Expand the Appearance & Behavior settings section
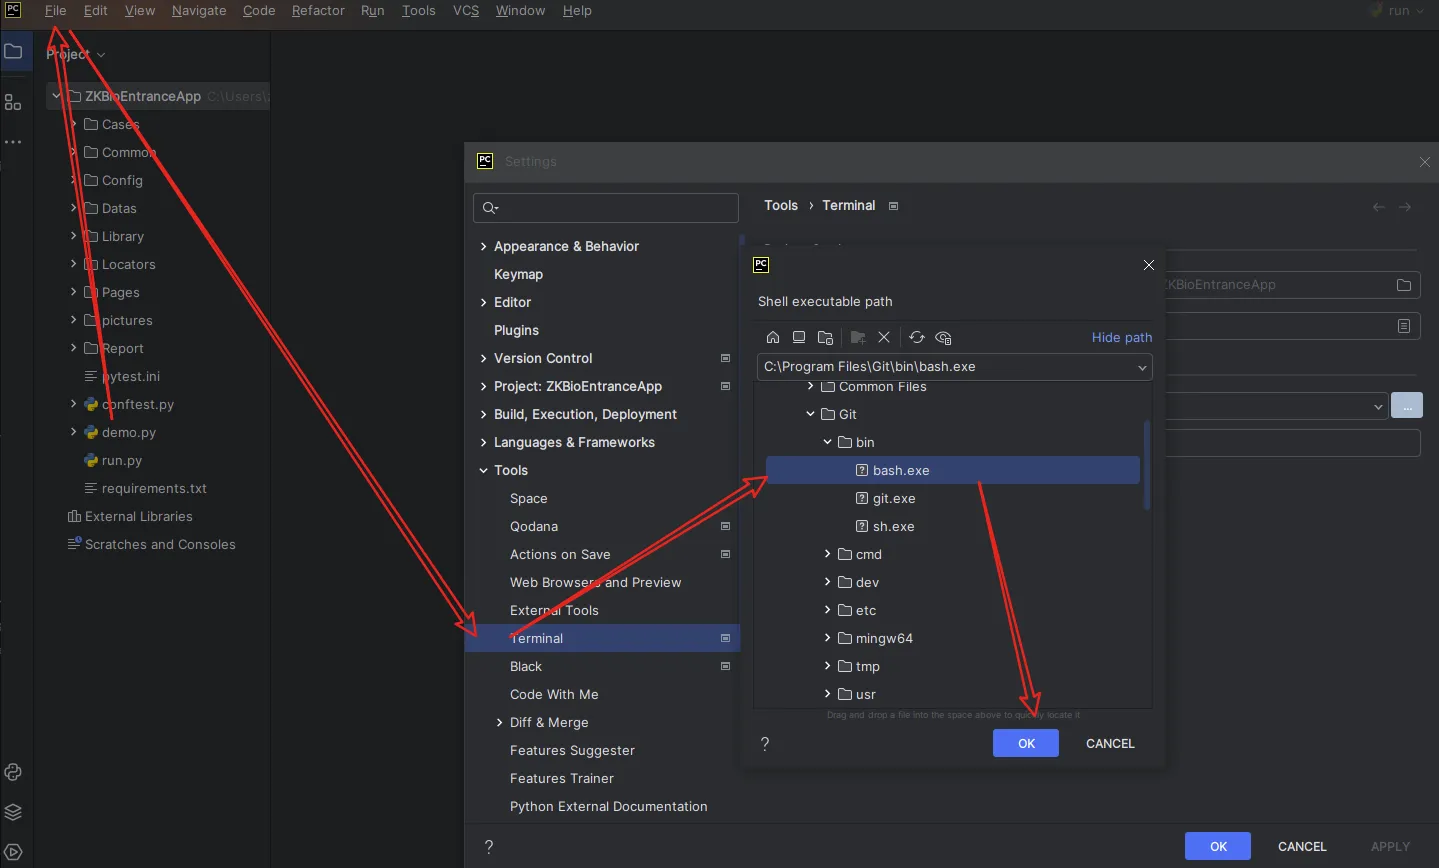 click(484, 247)
